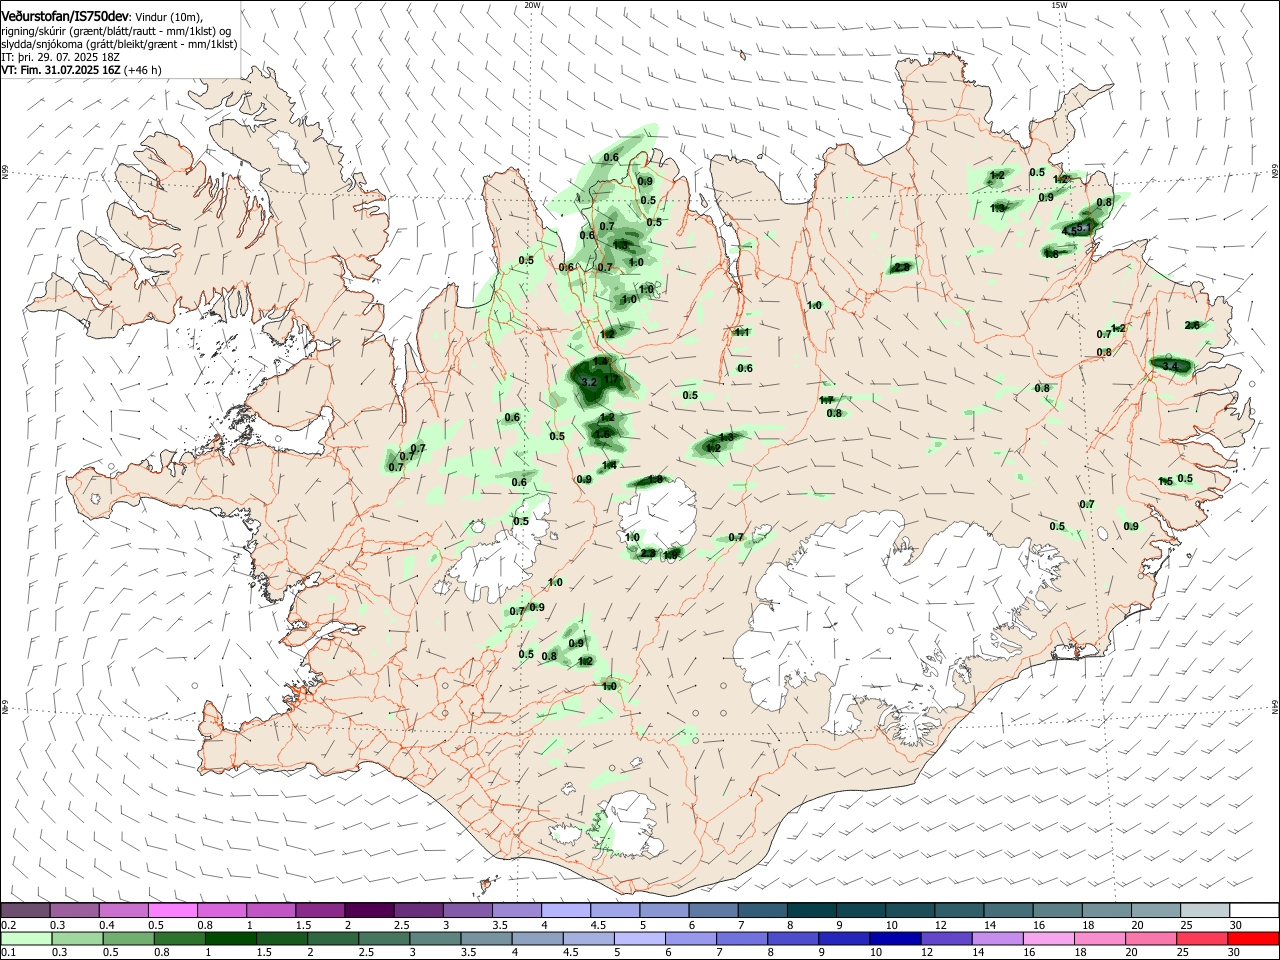This screenshot has height=960, width=1280.
Task: Click the "rigning/skúrir" legend description line
Action: (115, 31)
